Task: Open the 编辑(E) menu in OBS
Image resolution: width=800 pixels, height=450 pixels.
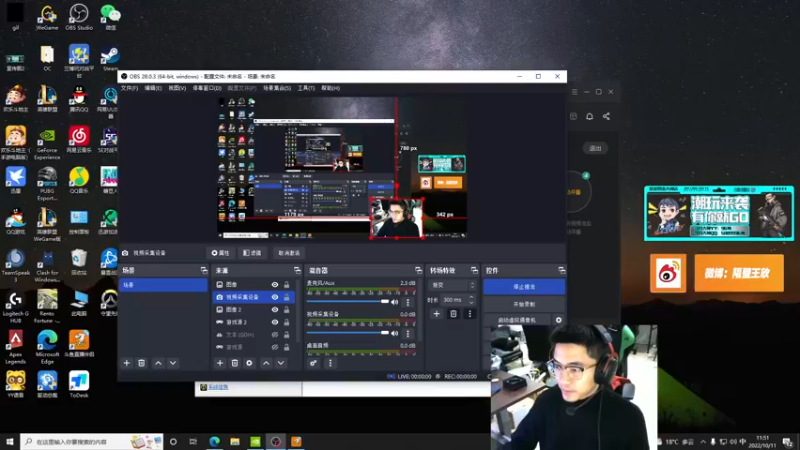Action: [153, 88]
